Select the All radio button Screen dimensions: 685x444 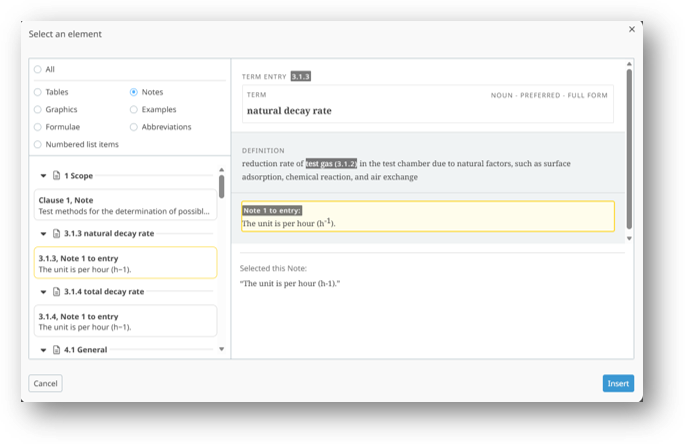point(38,69)
